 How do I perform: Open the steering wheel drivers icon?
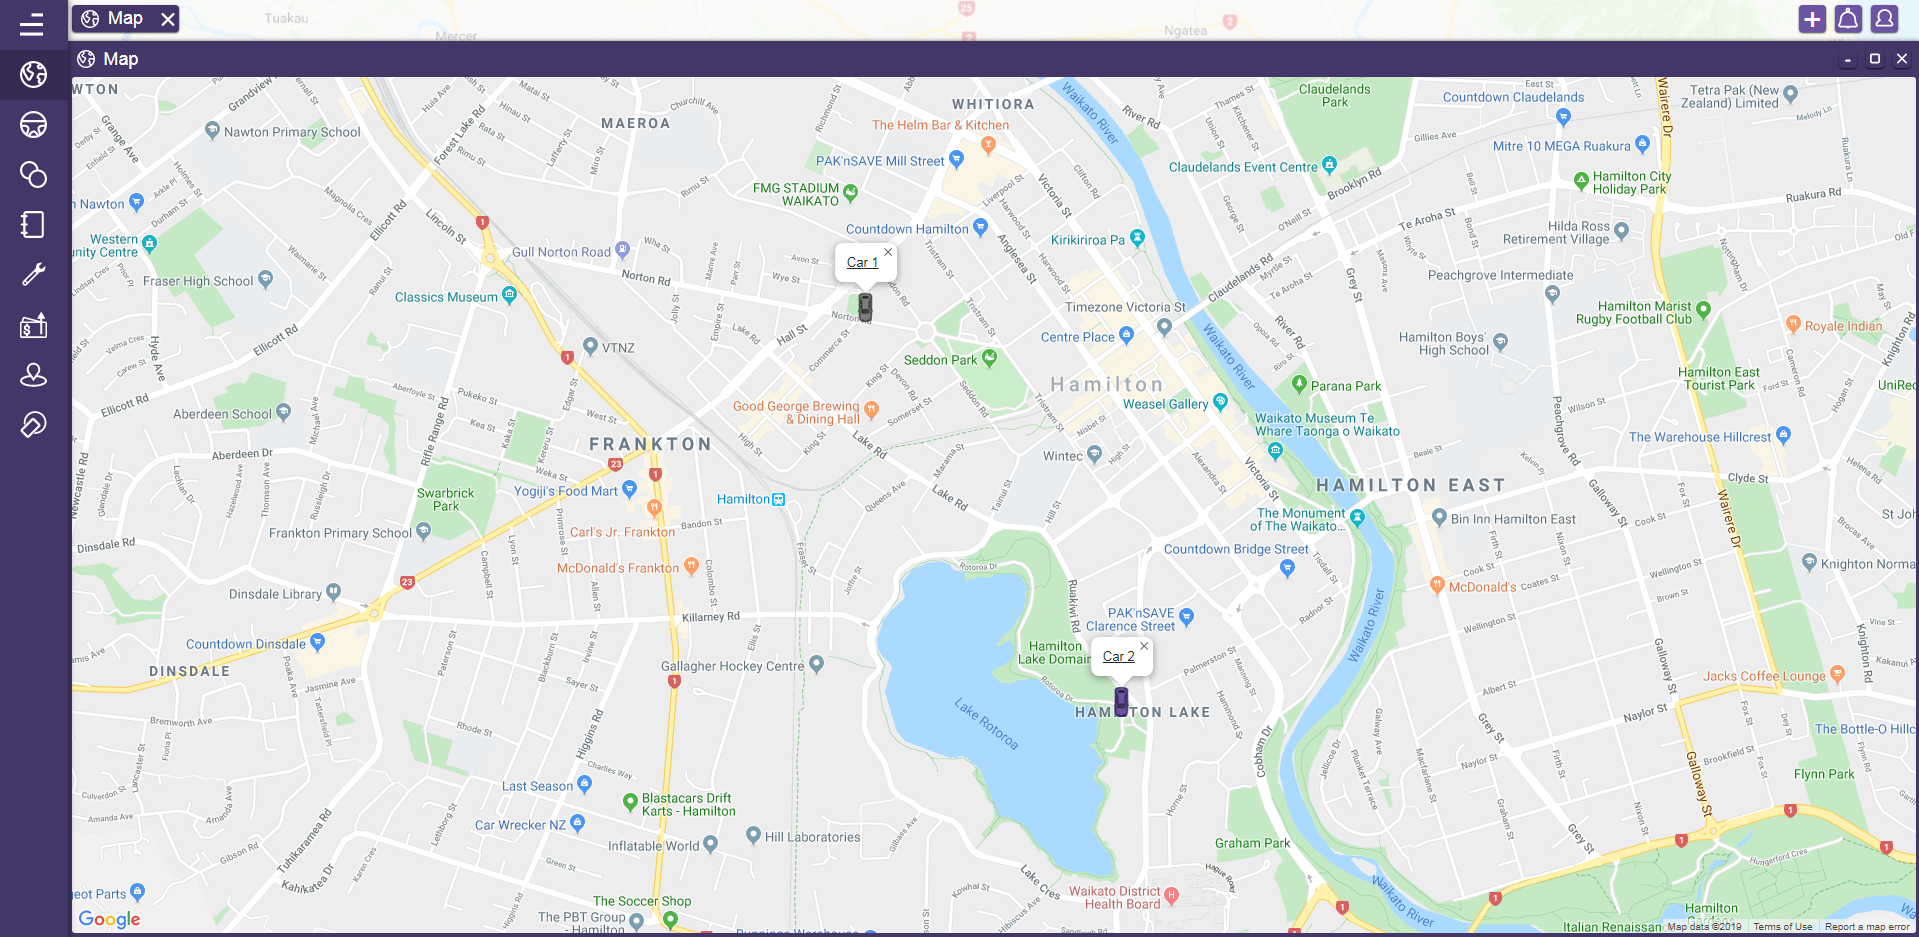[34, 125]
